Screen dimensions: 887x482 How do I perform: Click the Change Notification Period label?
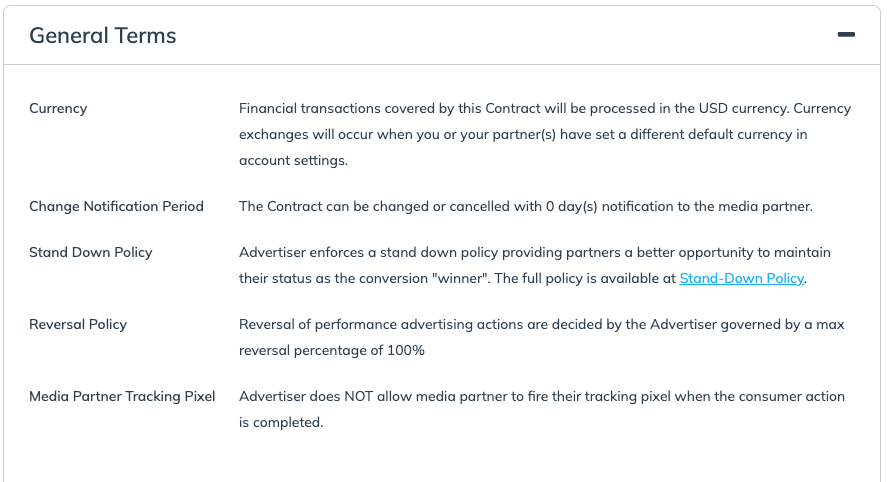116,206
